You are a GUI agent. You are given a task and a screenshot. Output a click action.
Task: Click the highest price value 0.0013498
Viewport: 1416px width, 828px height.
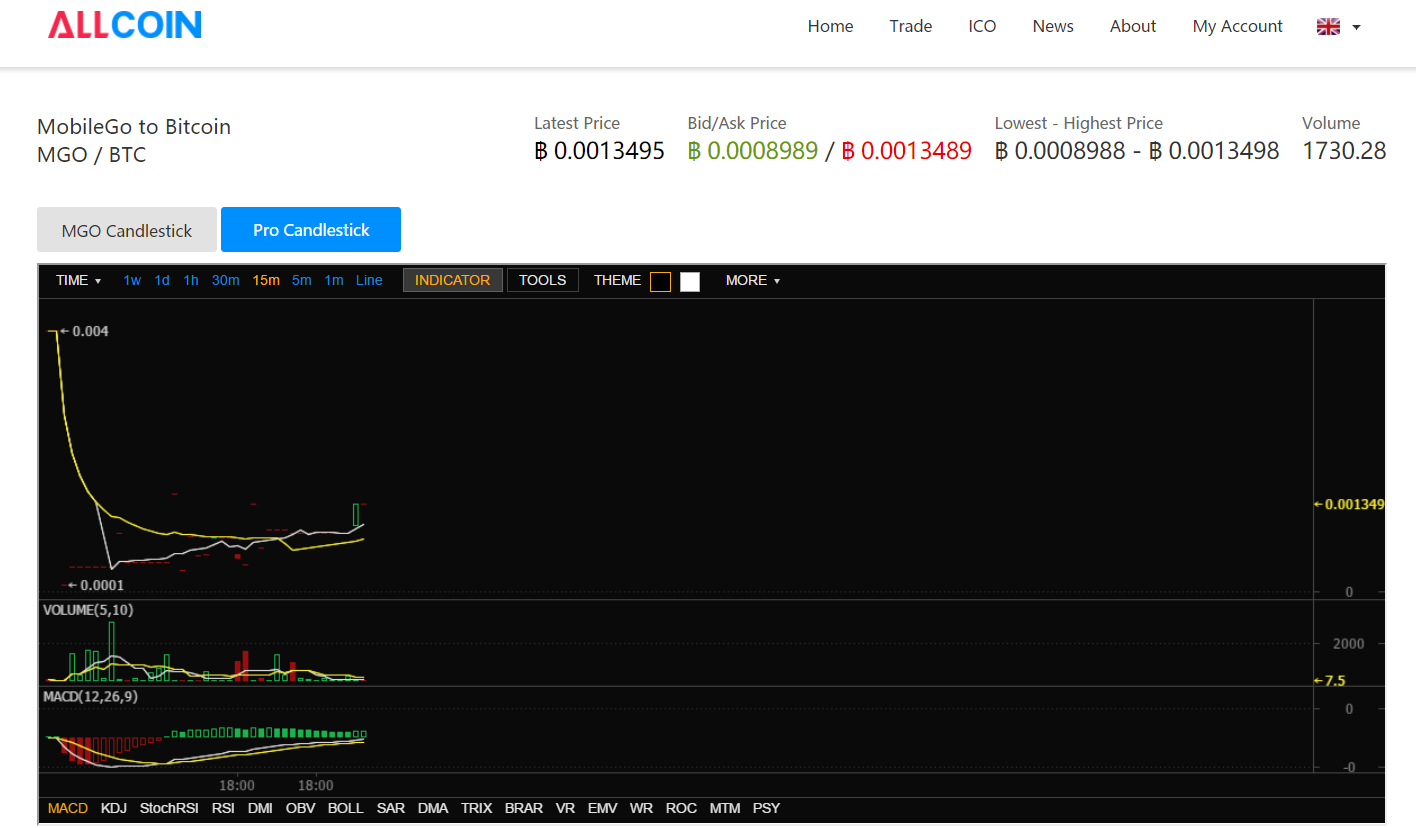(1214, 151)
